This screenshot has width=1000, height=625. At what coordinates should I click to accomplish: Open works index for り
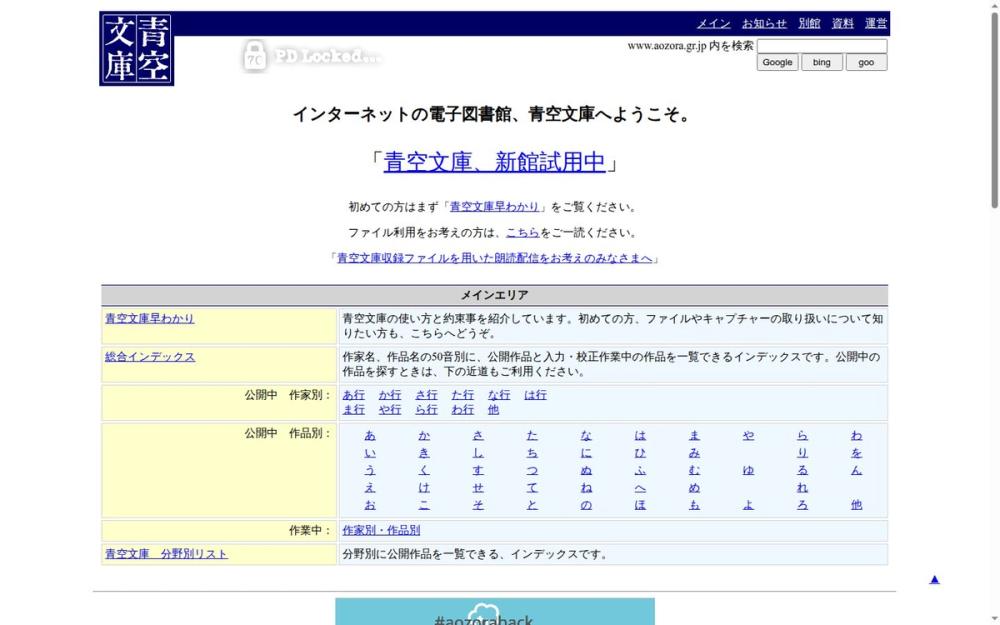pyautogui.click(x=802, y=453)
